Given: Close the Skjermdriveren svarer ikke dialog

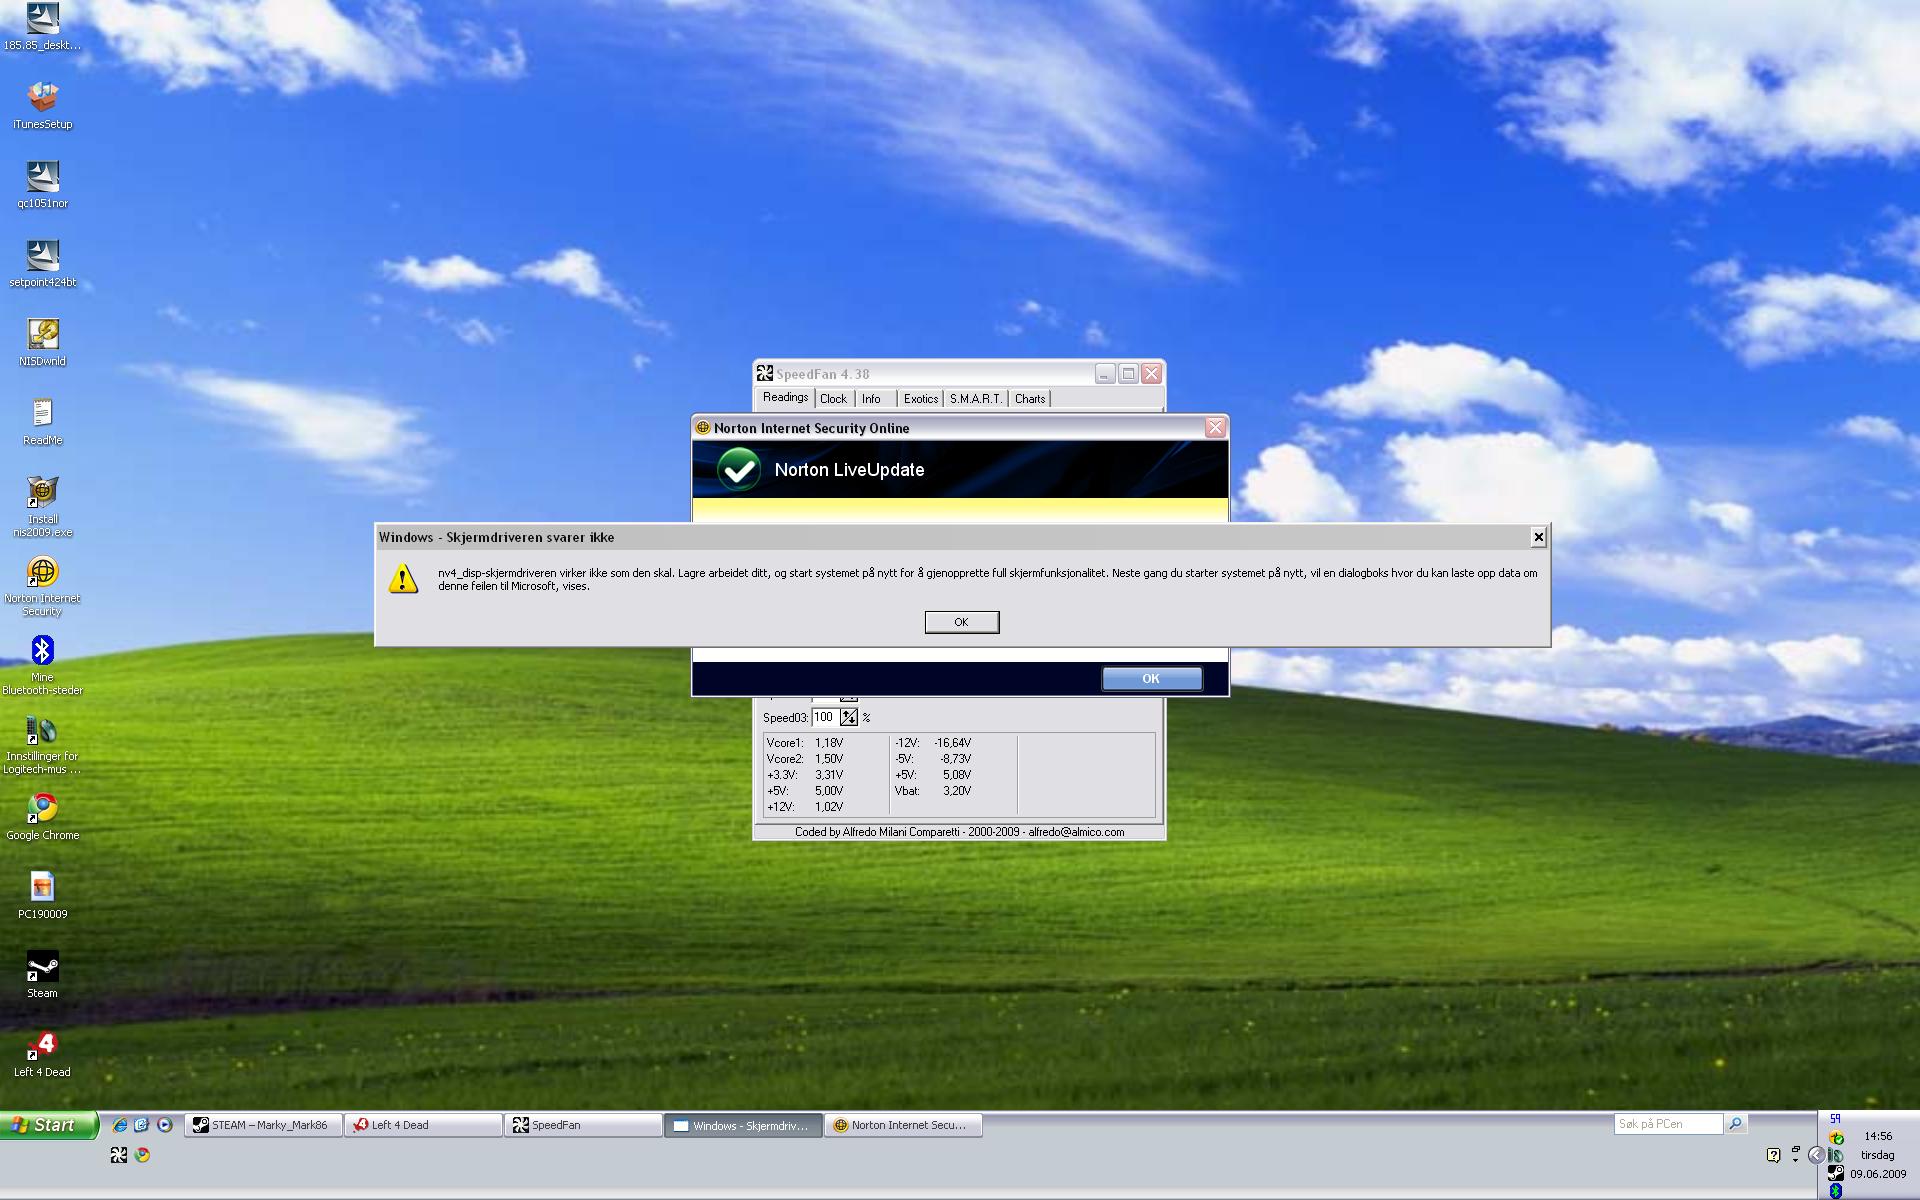Looking at the screenshot, I should coord(1538,537).
